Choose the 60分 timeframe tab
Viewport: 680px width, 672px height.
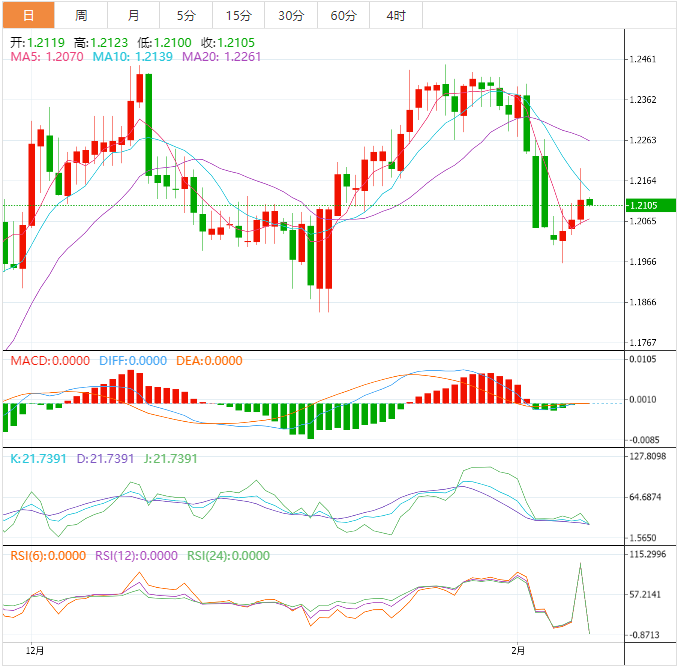[343, 15]
